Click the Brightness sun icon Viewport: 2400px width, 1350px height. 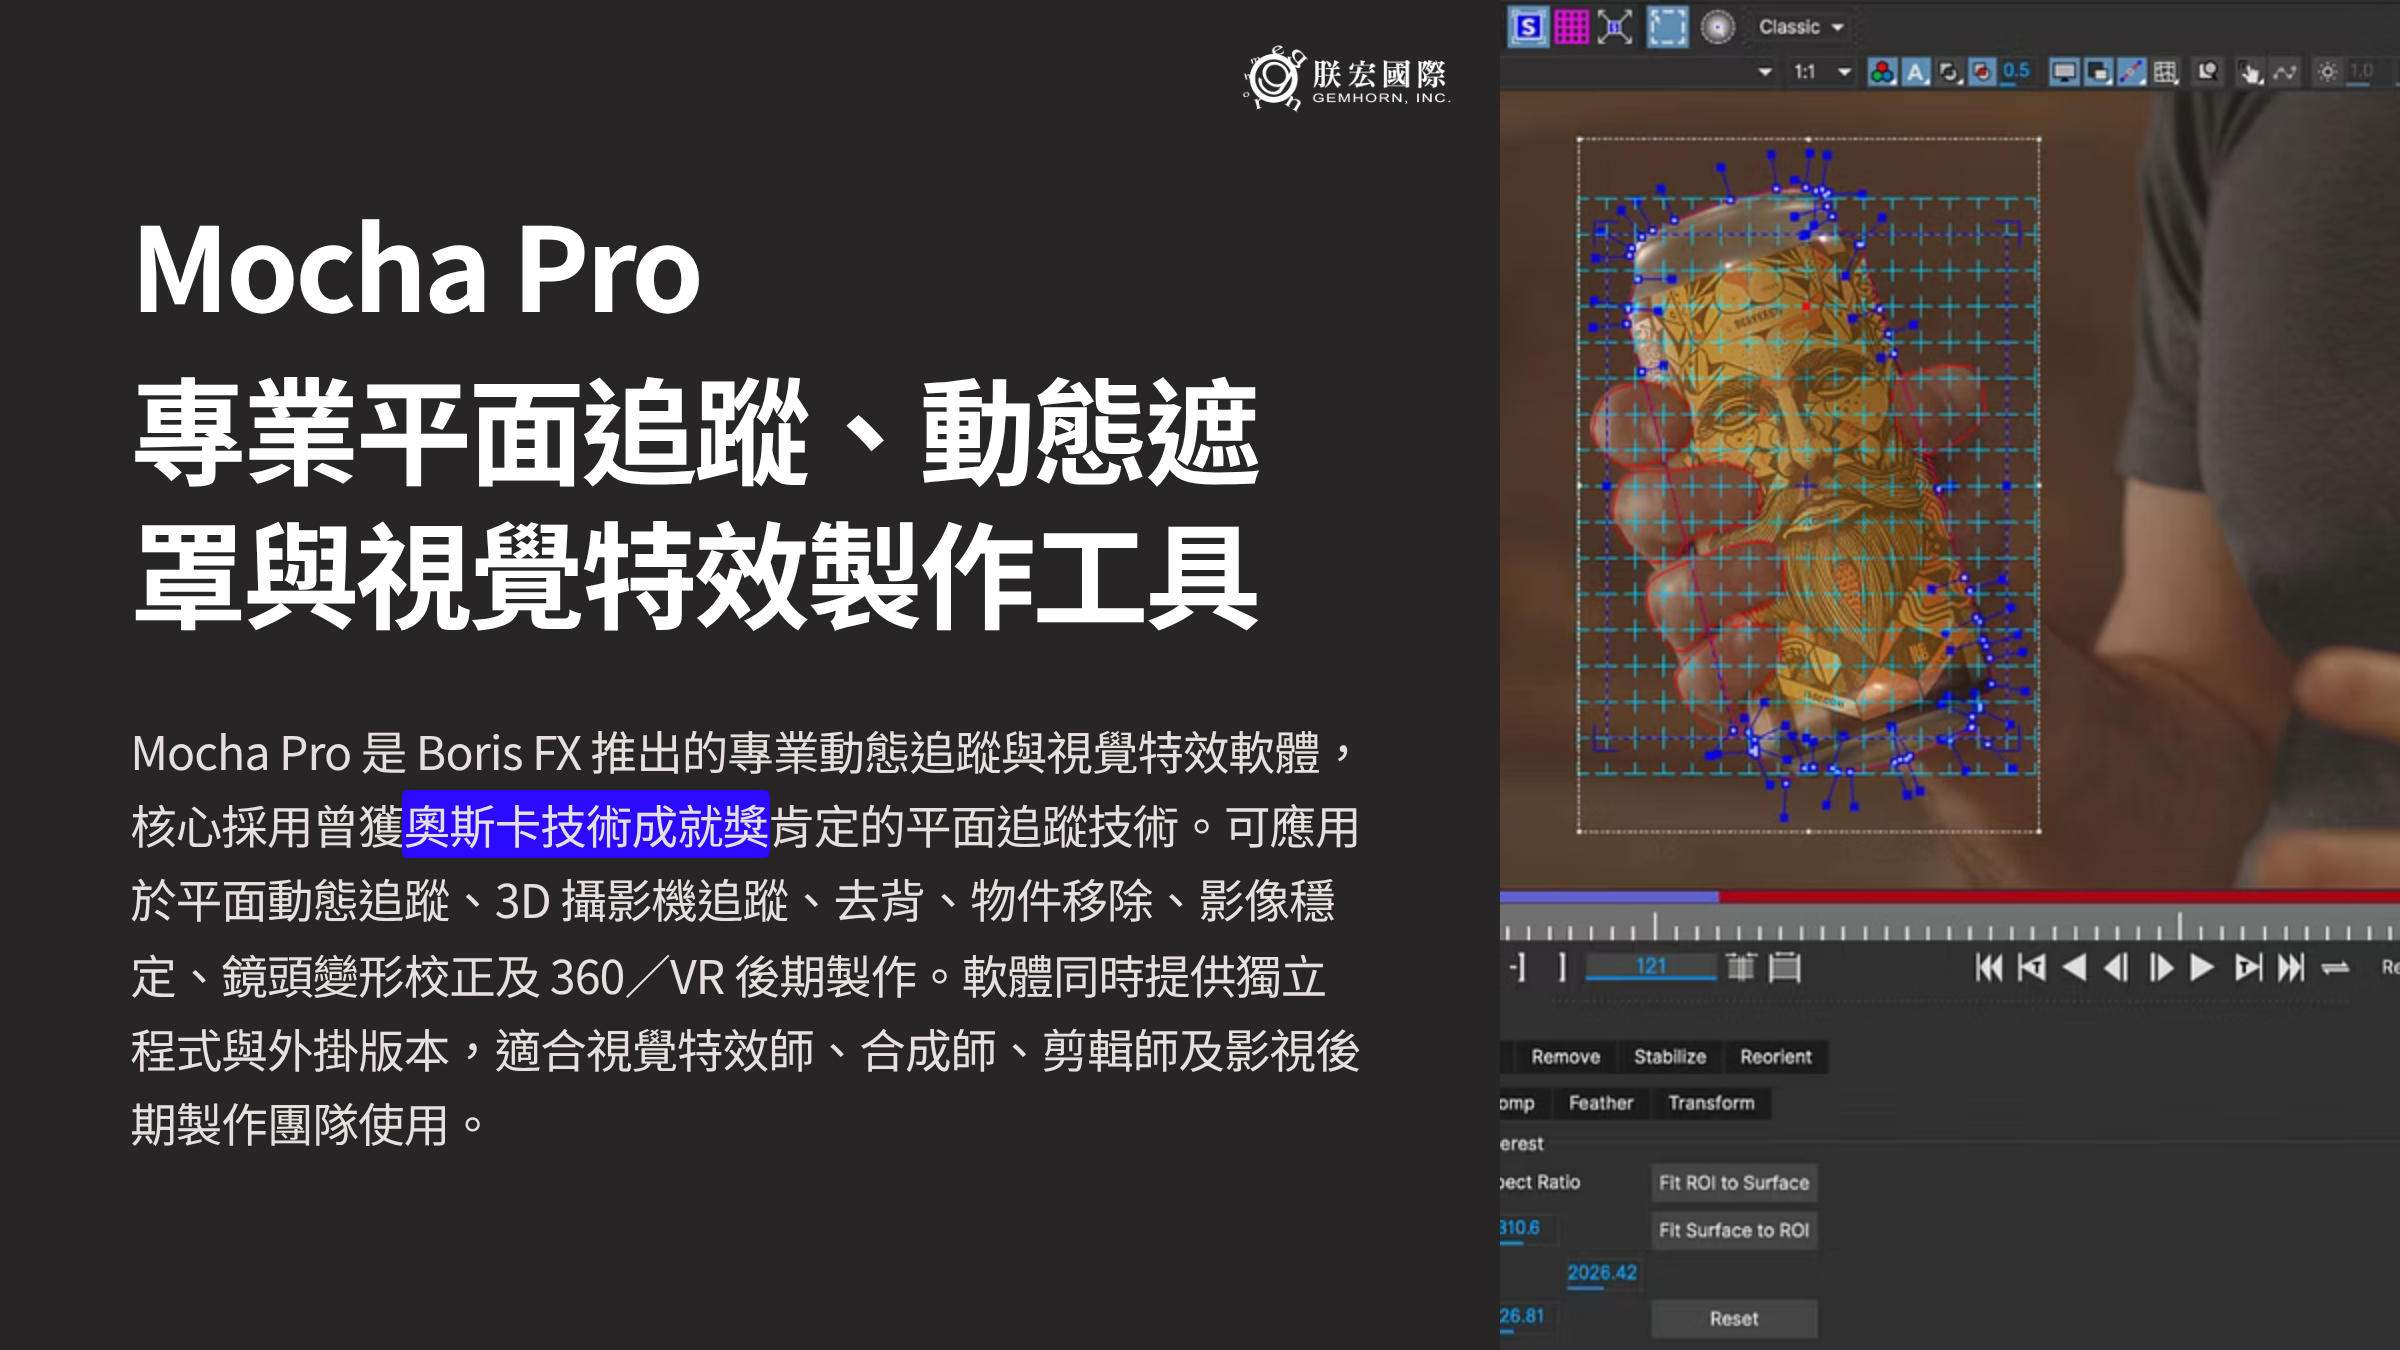pyautogui.click(x=2327, y=72)
